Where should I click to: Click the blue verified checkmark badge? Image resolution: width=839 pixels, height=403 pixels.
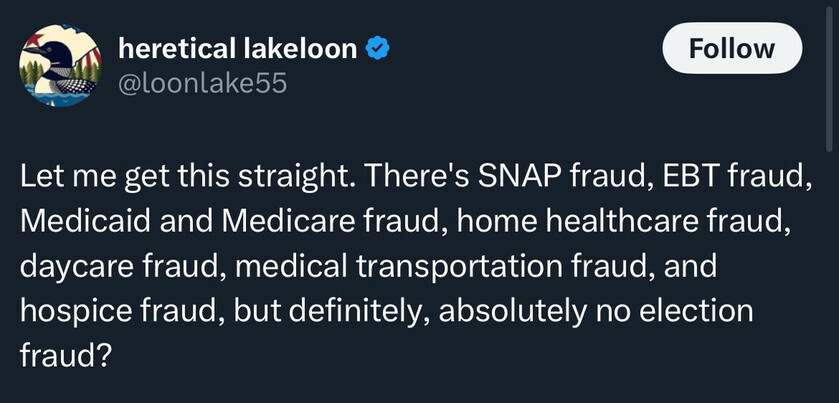click(376, 48)
